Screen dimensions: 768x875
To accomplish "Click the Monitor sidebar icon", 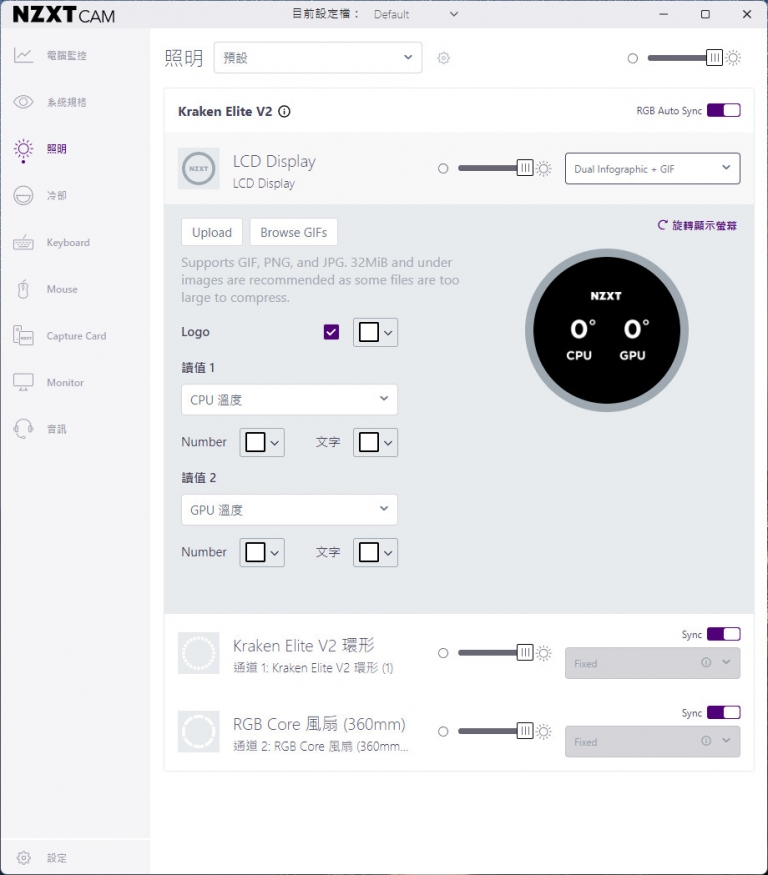I will [23, 382].
